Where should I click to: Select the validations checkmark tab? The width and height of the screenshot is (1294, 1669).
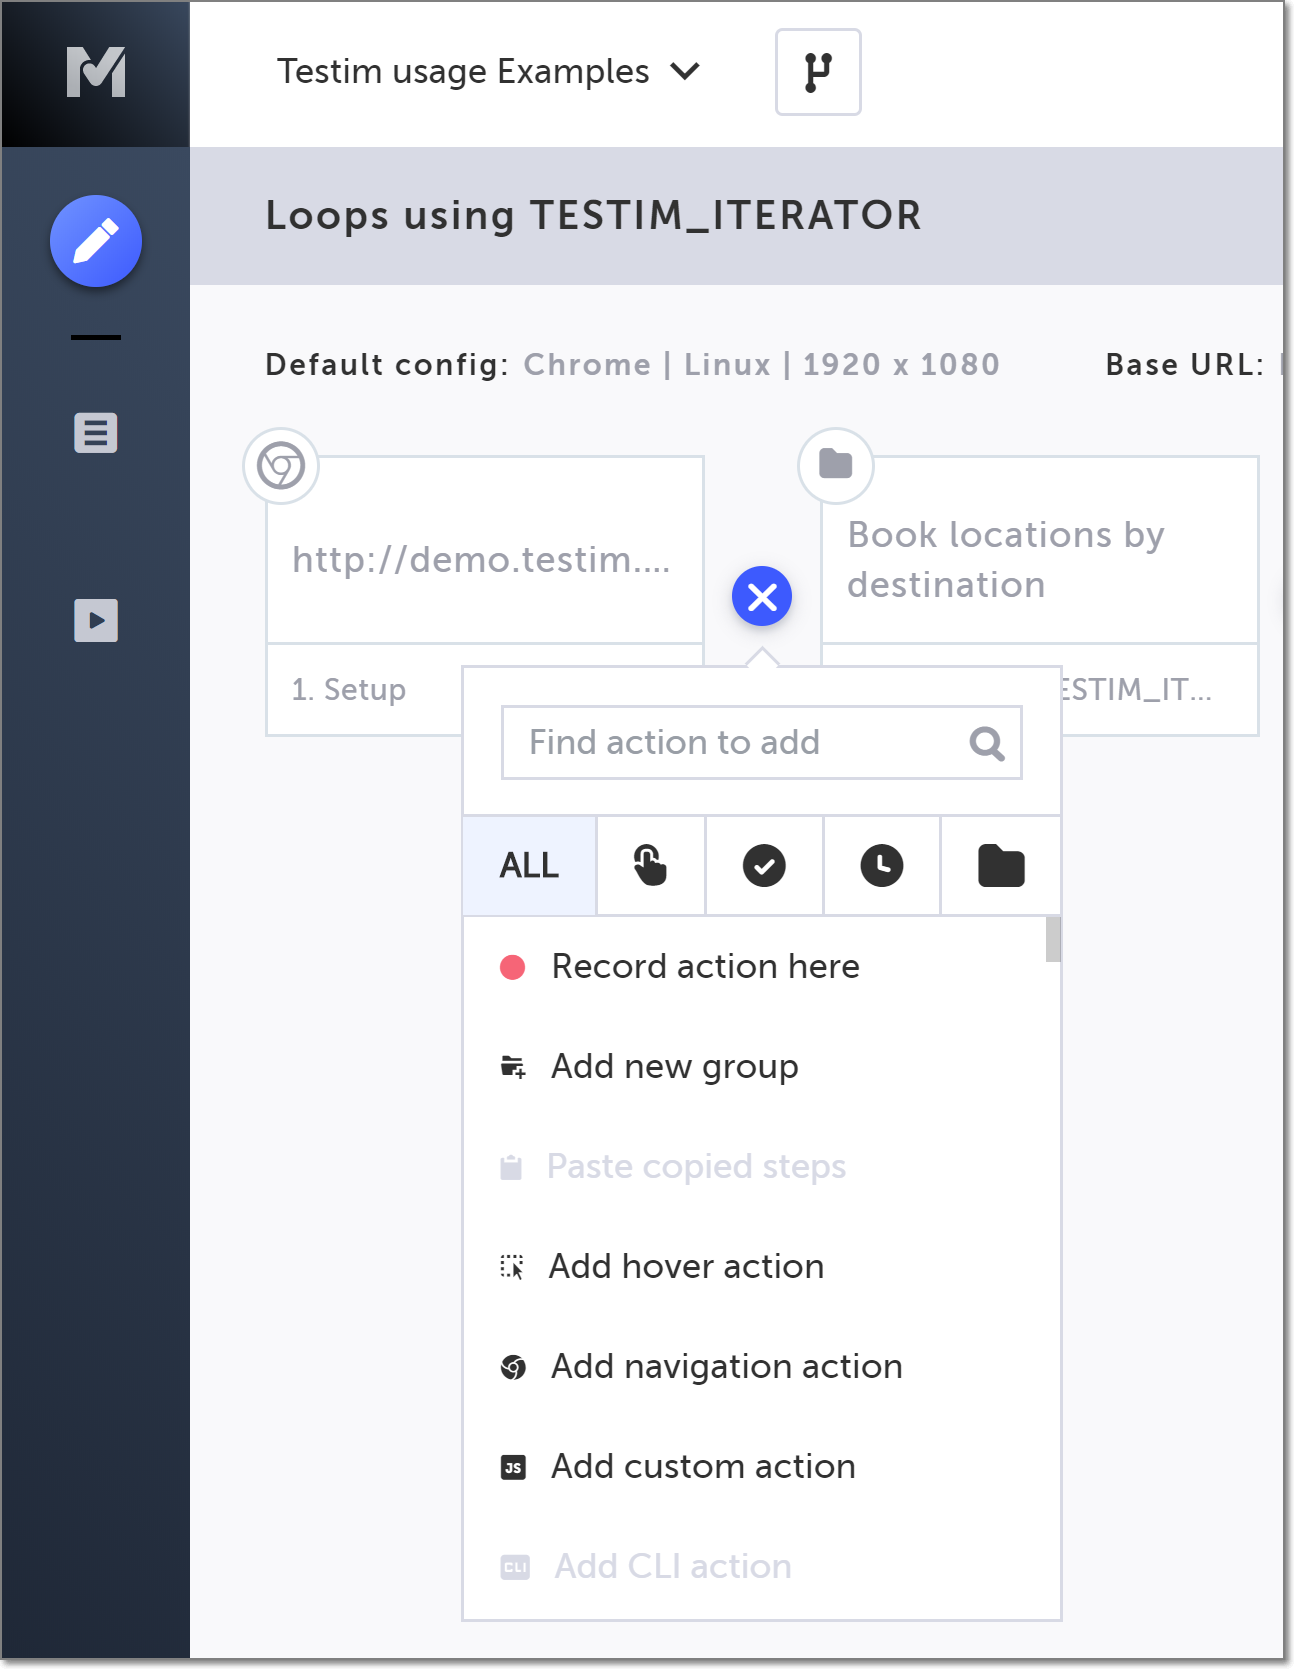tap(764, 866)
